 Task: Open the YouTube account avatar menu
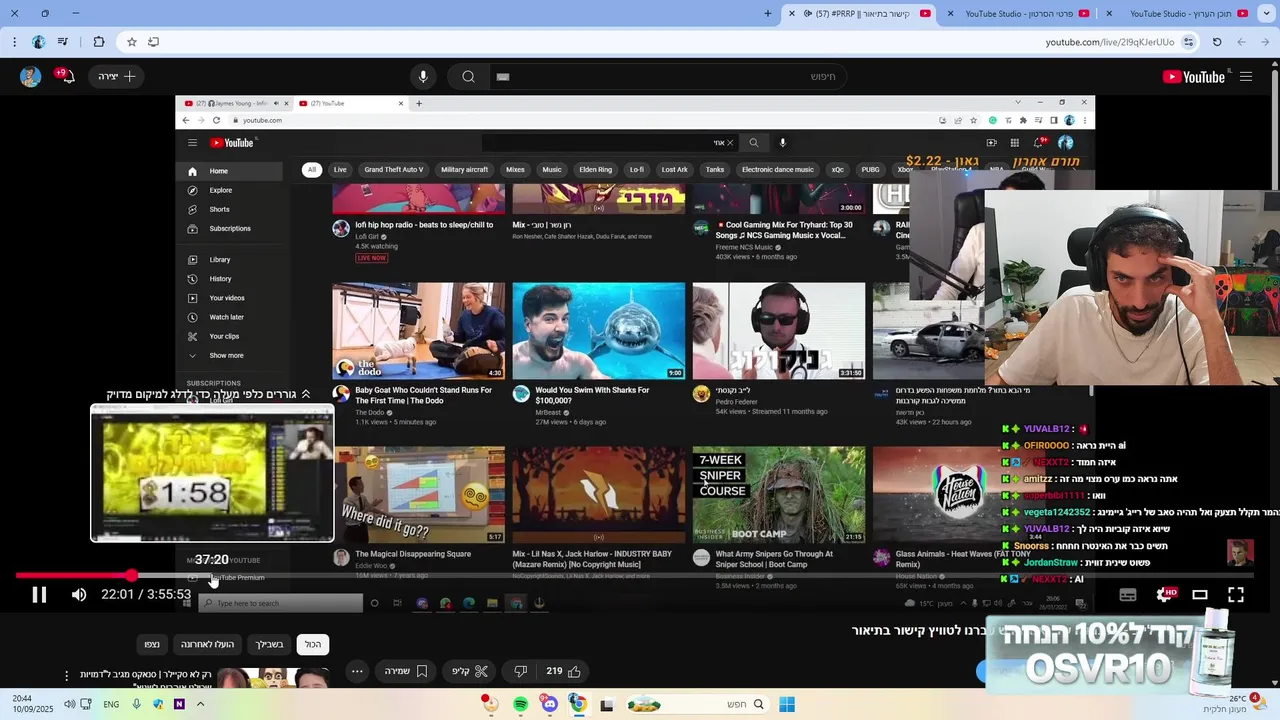point(30,77)
